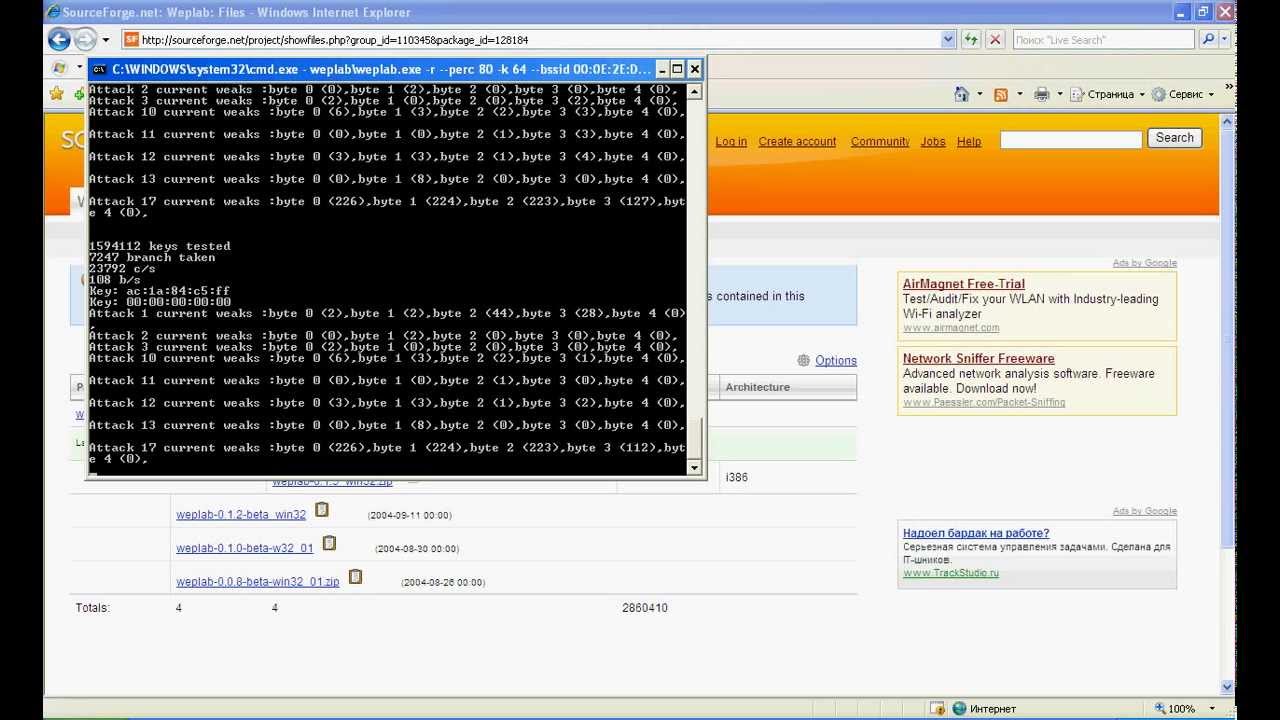Image resolution: width=1280 pixels, height=720 pixels.
Task: Refresh the page in Internet Explorer
Action: [x=970, y=40]
